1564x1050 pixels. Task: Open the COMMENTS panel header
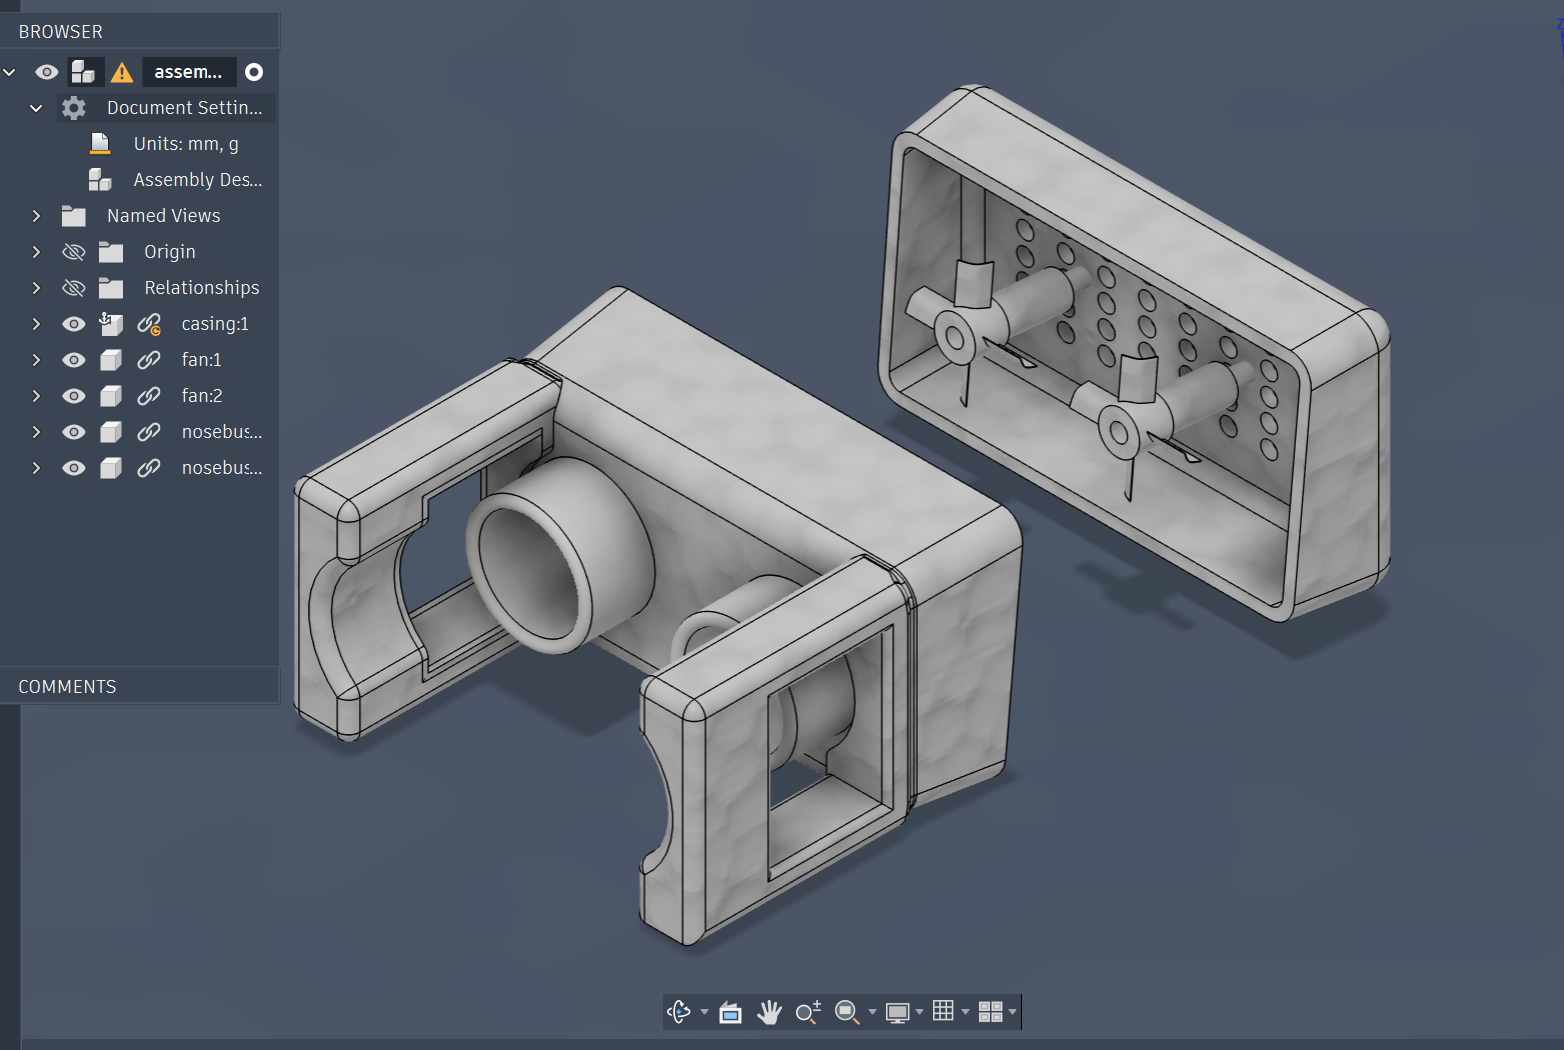click(x=140, y=687)
